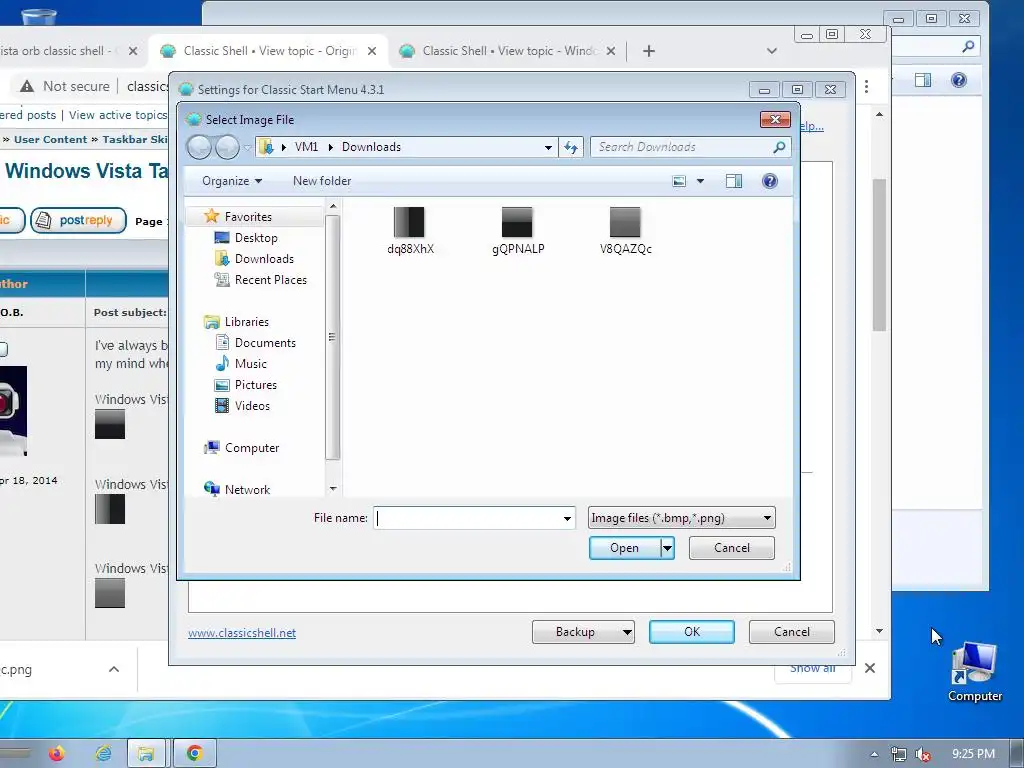Click the postreply button on forum page
This screenshot has width=1024, height=768.
tap(78, 220)
